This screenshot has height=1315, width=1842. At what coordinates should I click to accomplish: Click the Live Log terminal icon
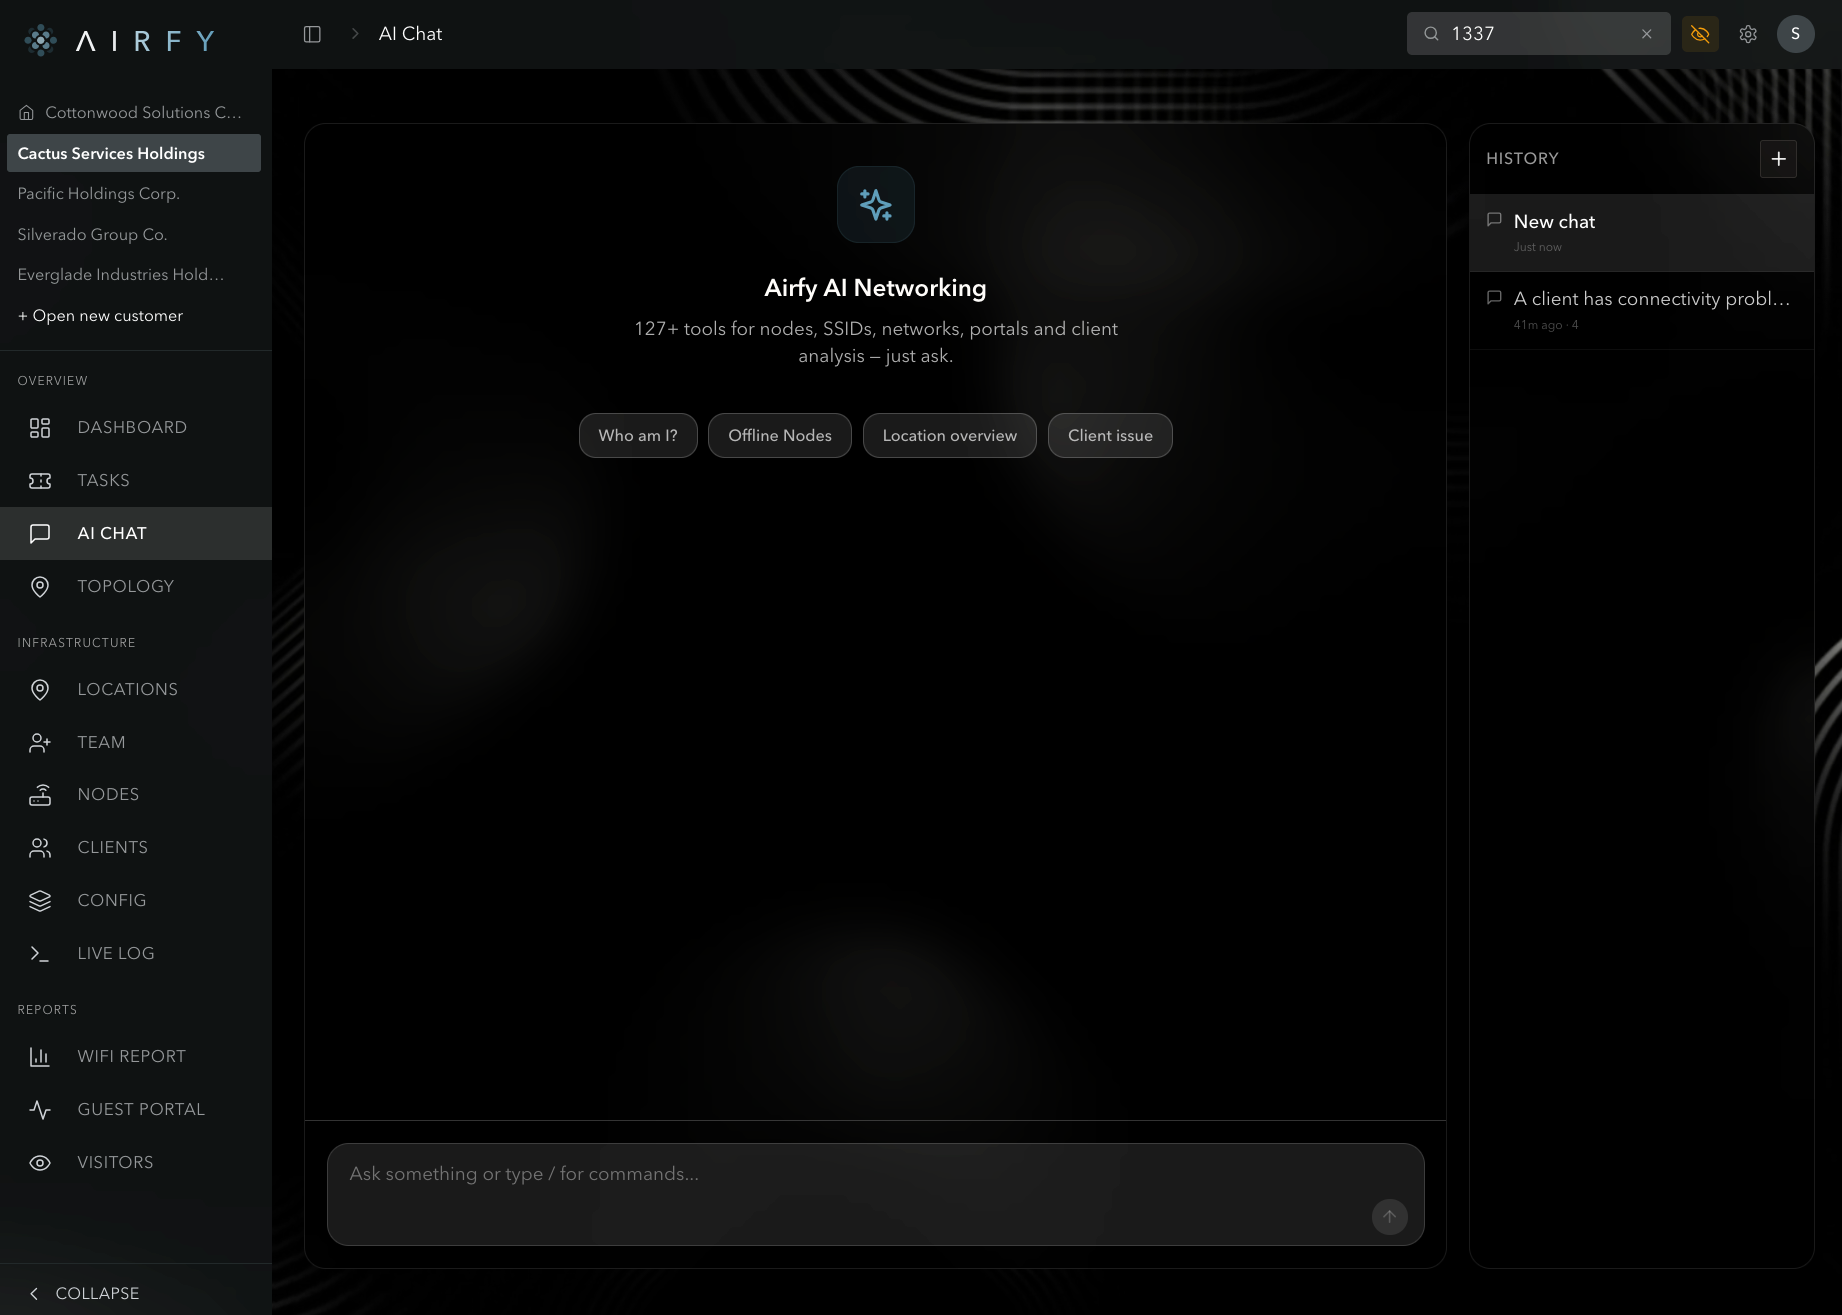click(x=40, y=954)
